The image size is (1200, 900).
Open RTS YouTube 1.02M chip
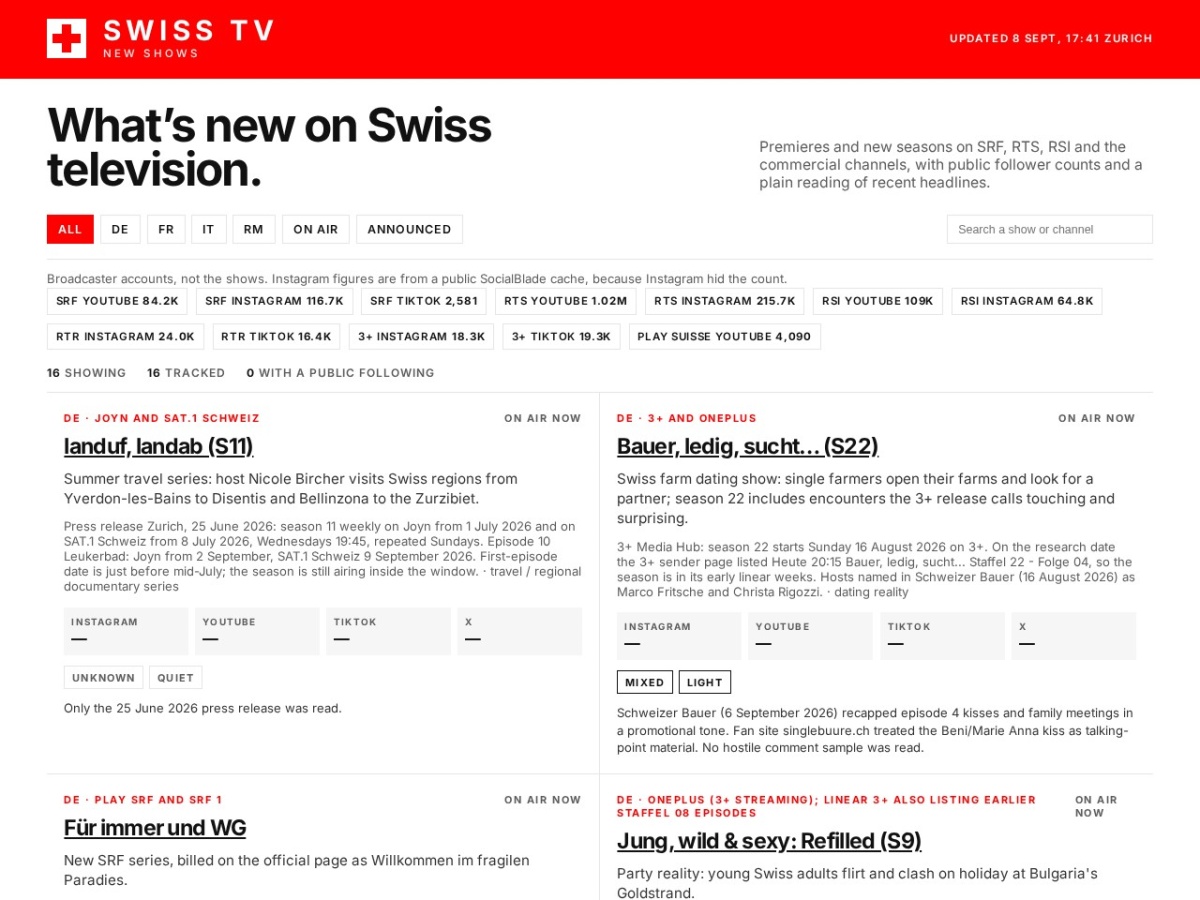[x=565, y=301]
